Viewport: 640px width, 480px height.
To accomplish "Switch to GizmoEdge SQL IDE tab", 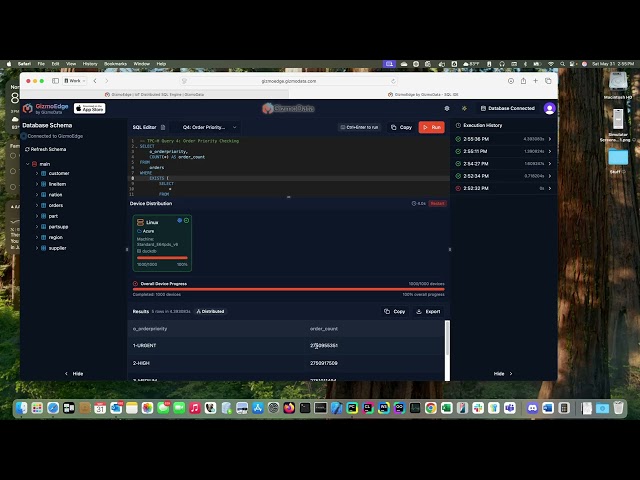I will point(423,94).
